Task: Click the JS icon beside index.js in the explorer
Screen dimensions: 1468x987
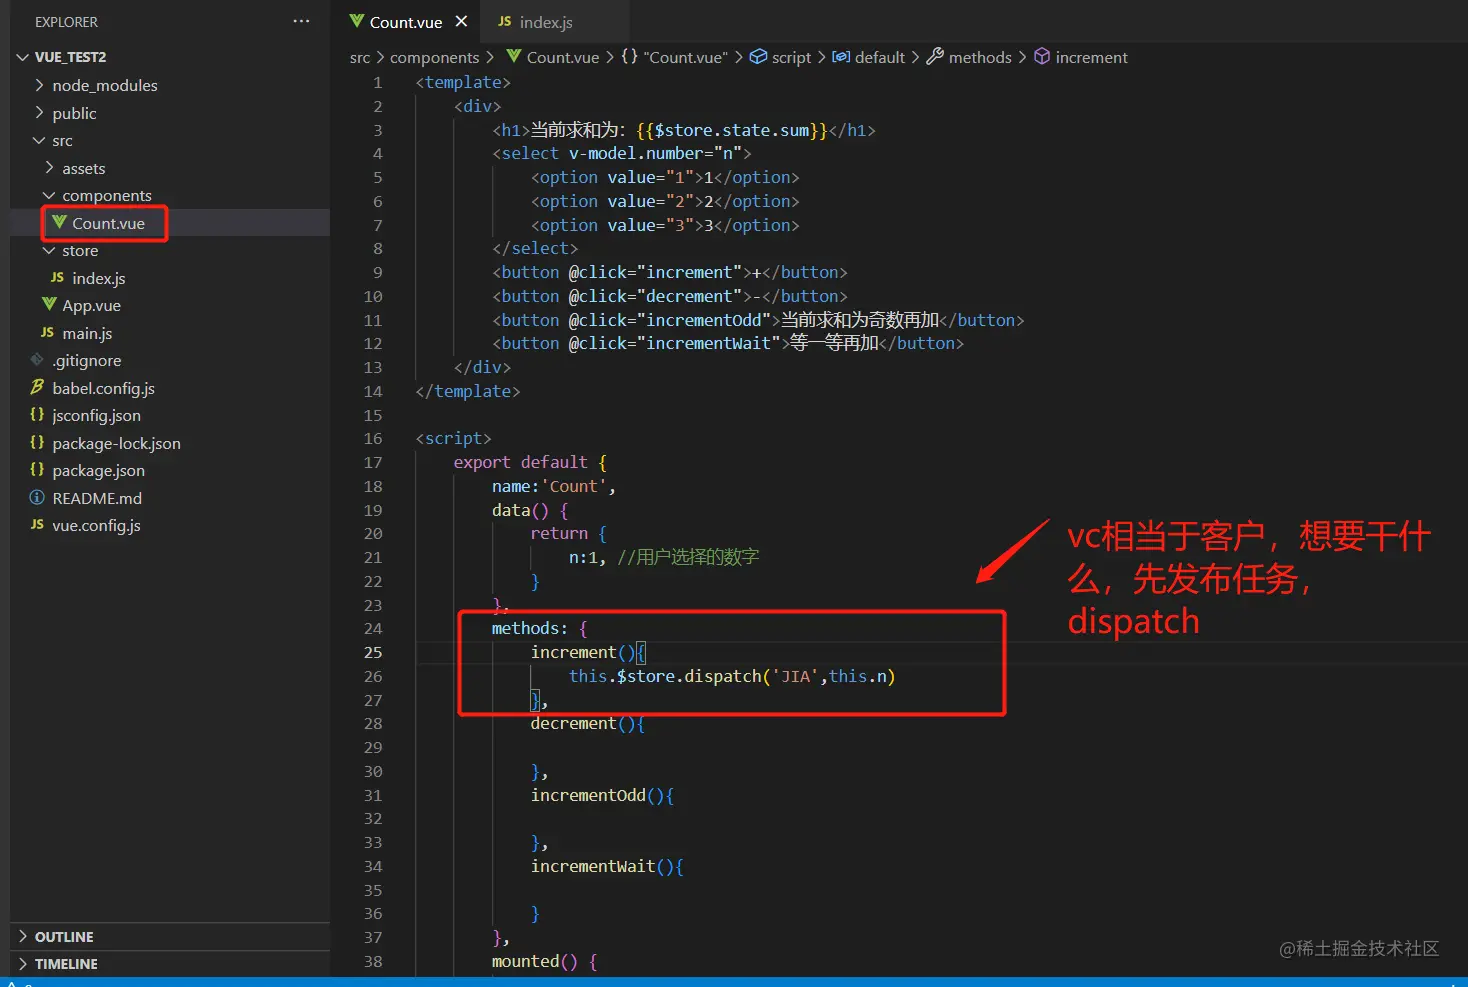Action: [x=57, y=277]
